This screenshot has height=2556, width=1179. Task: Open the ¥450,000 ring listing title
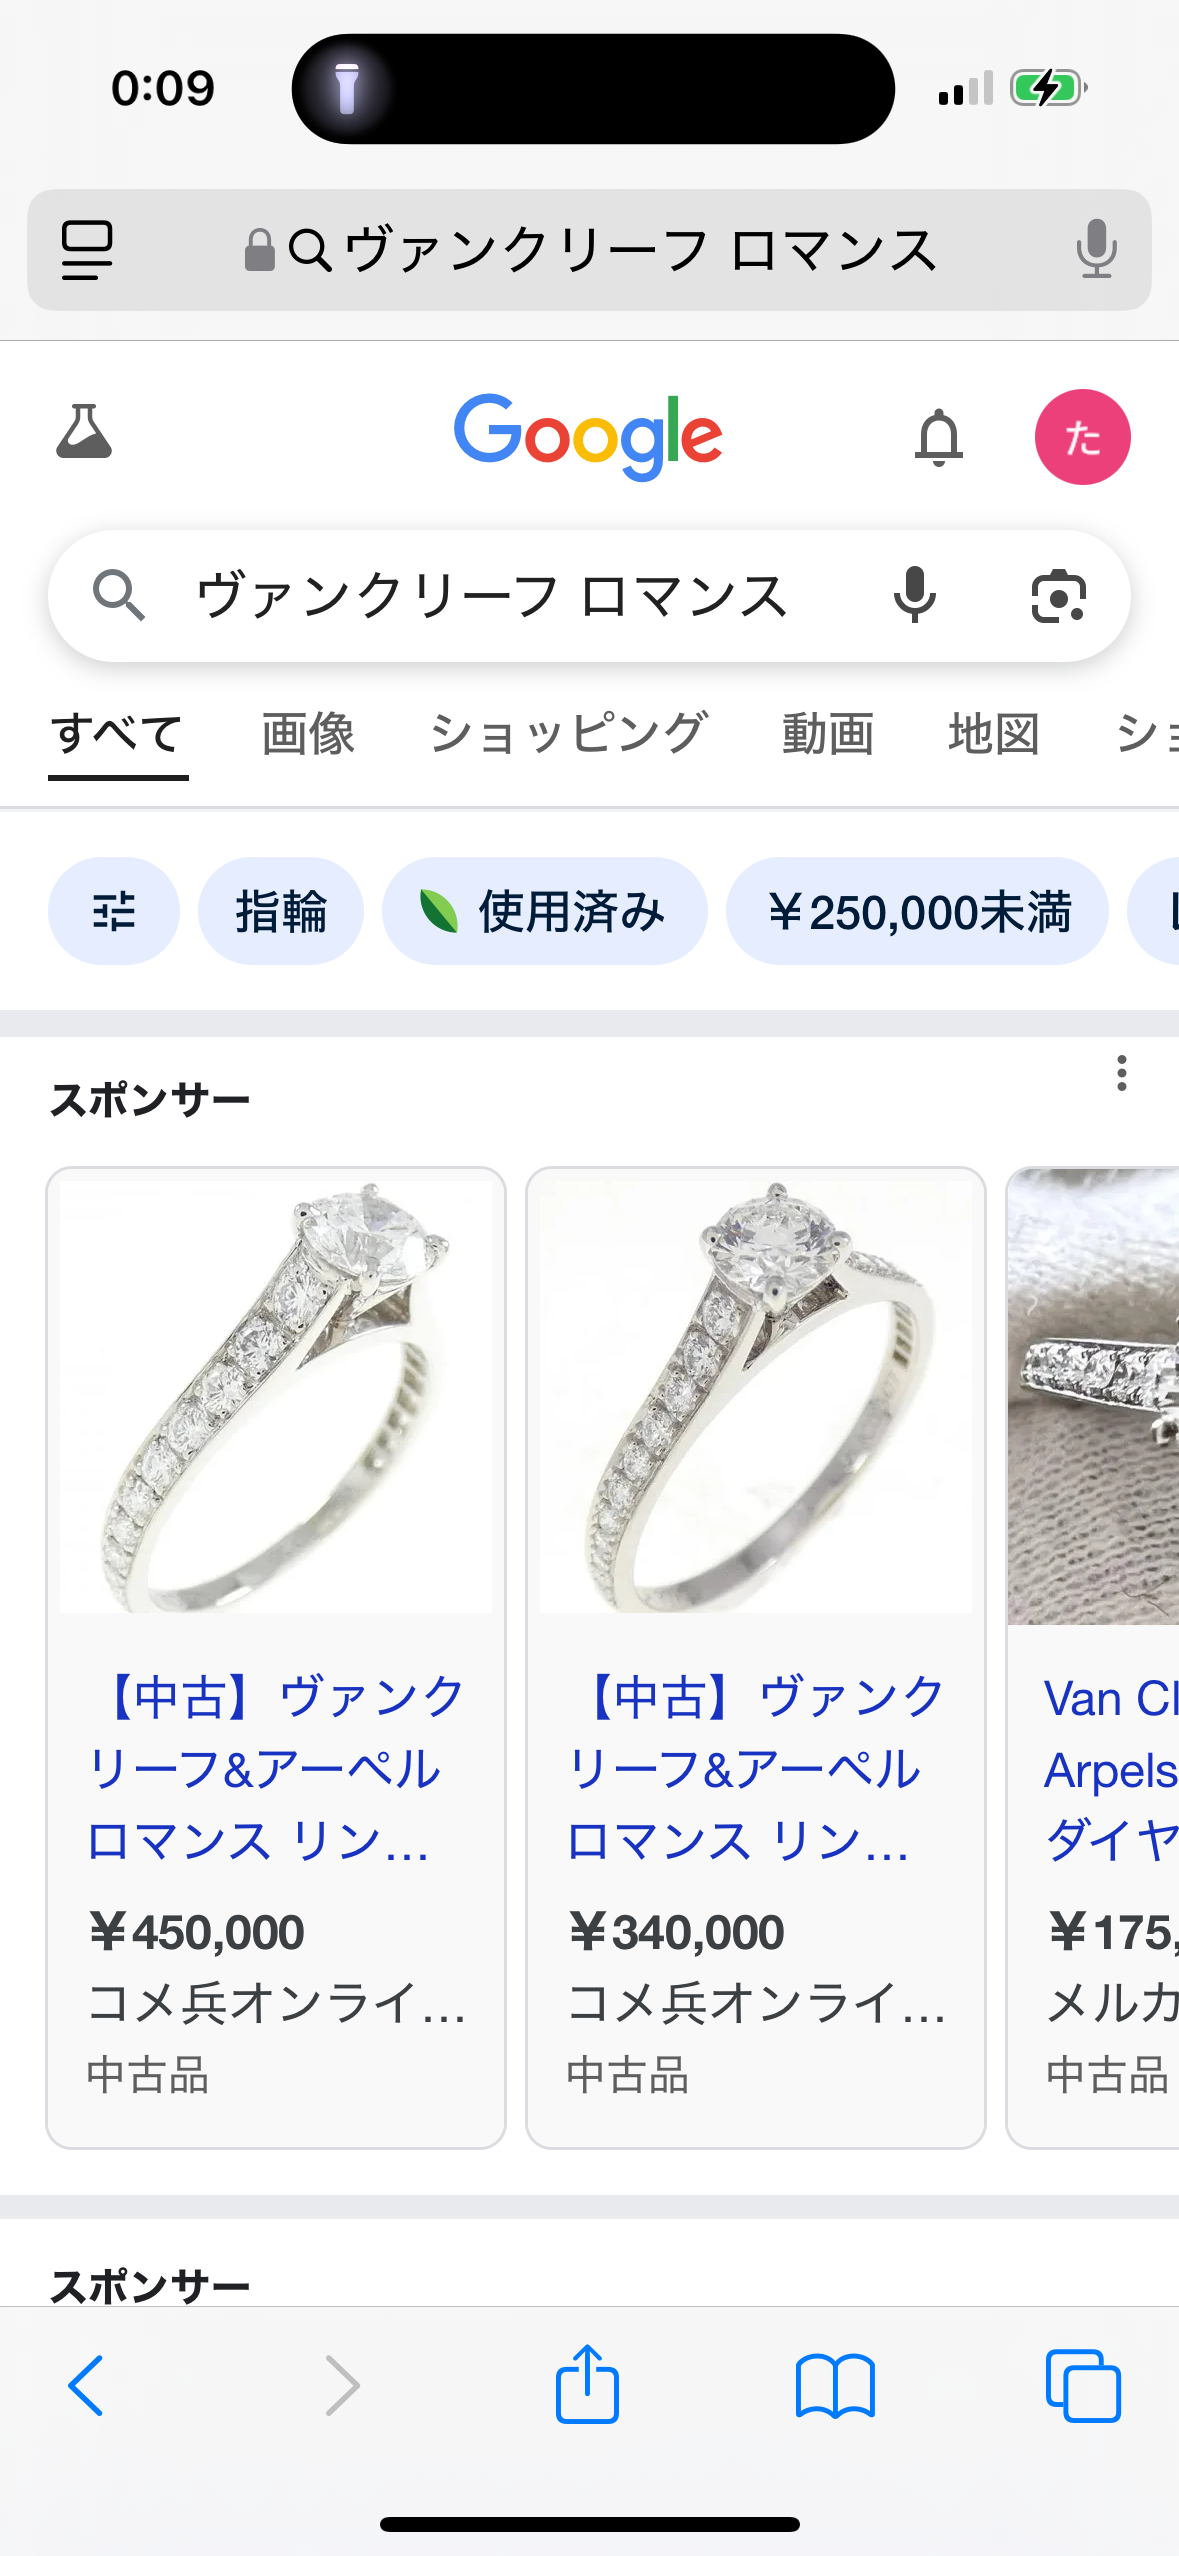pos(276,1768)
